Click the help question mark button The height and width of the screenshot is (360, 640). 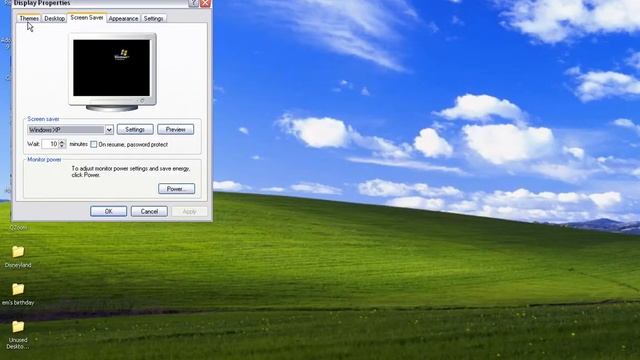coord(193,4)
